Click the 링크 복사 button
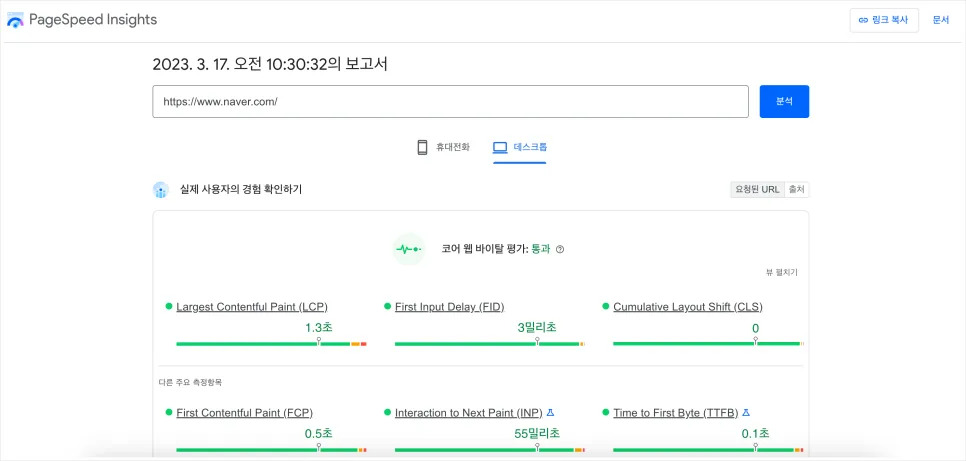Image resolution: width=966 pixels, height=461 pixels. (884, 20)
